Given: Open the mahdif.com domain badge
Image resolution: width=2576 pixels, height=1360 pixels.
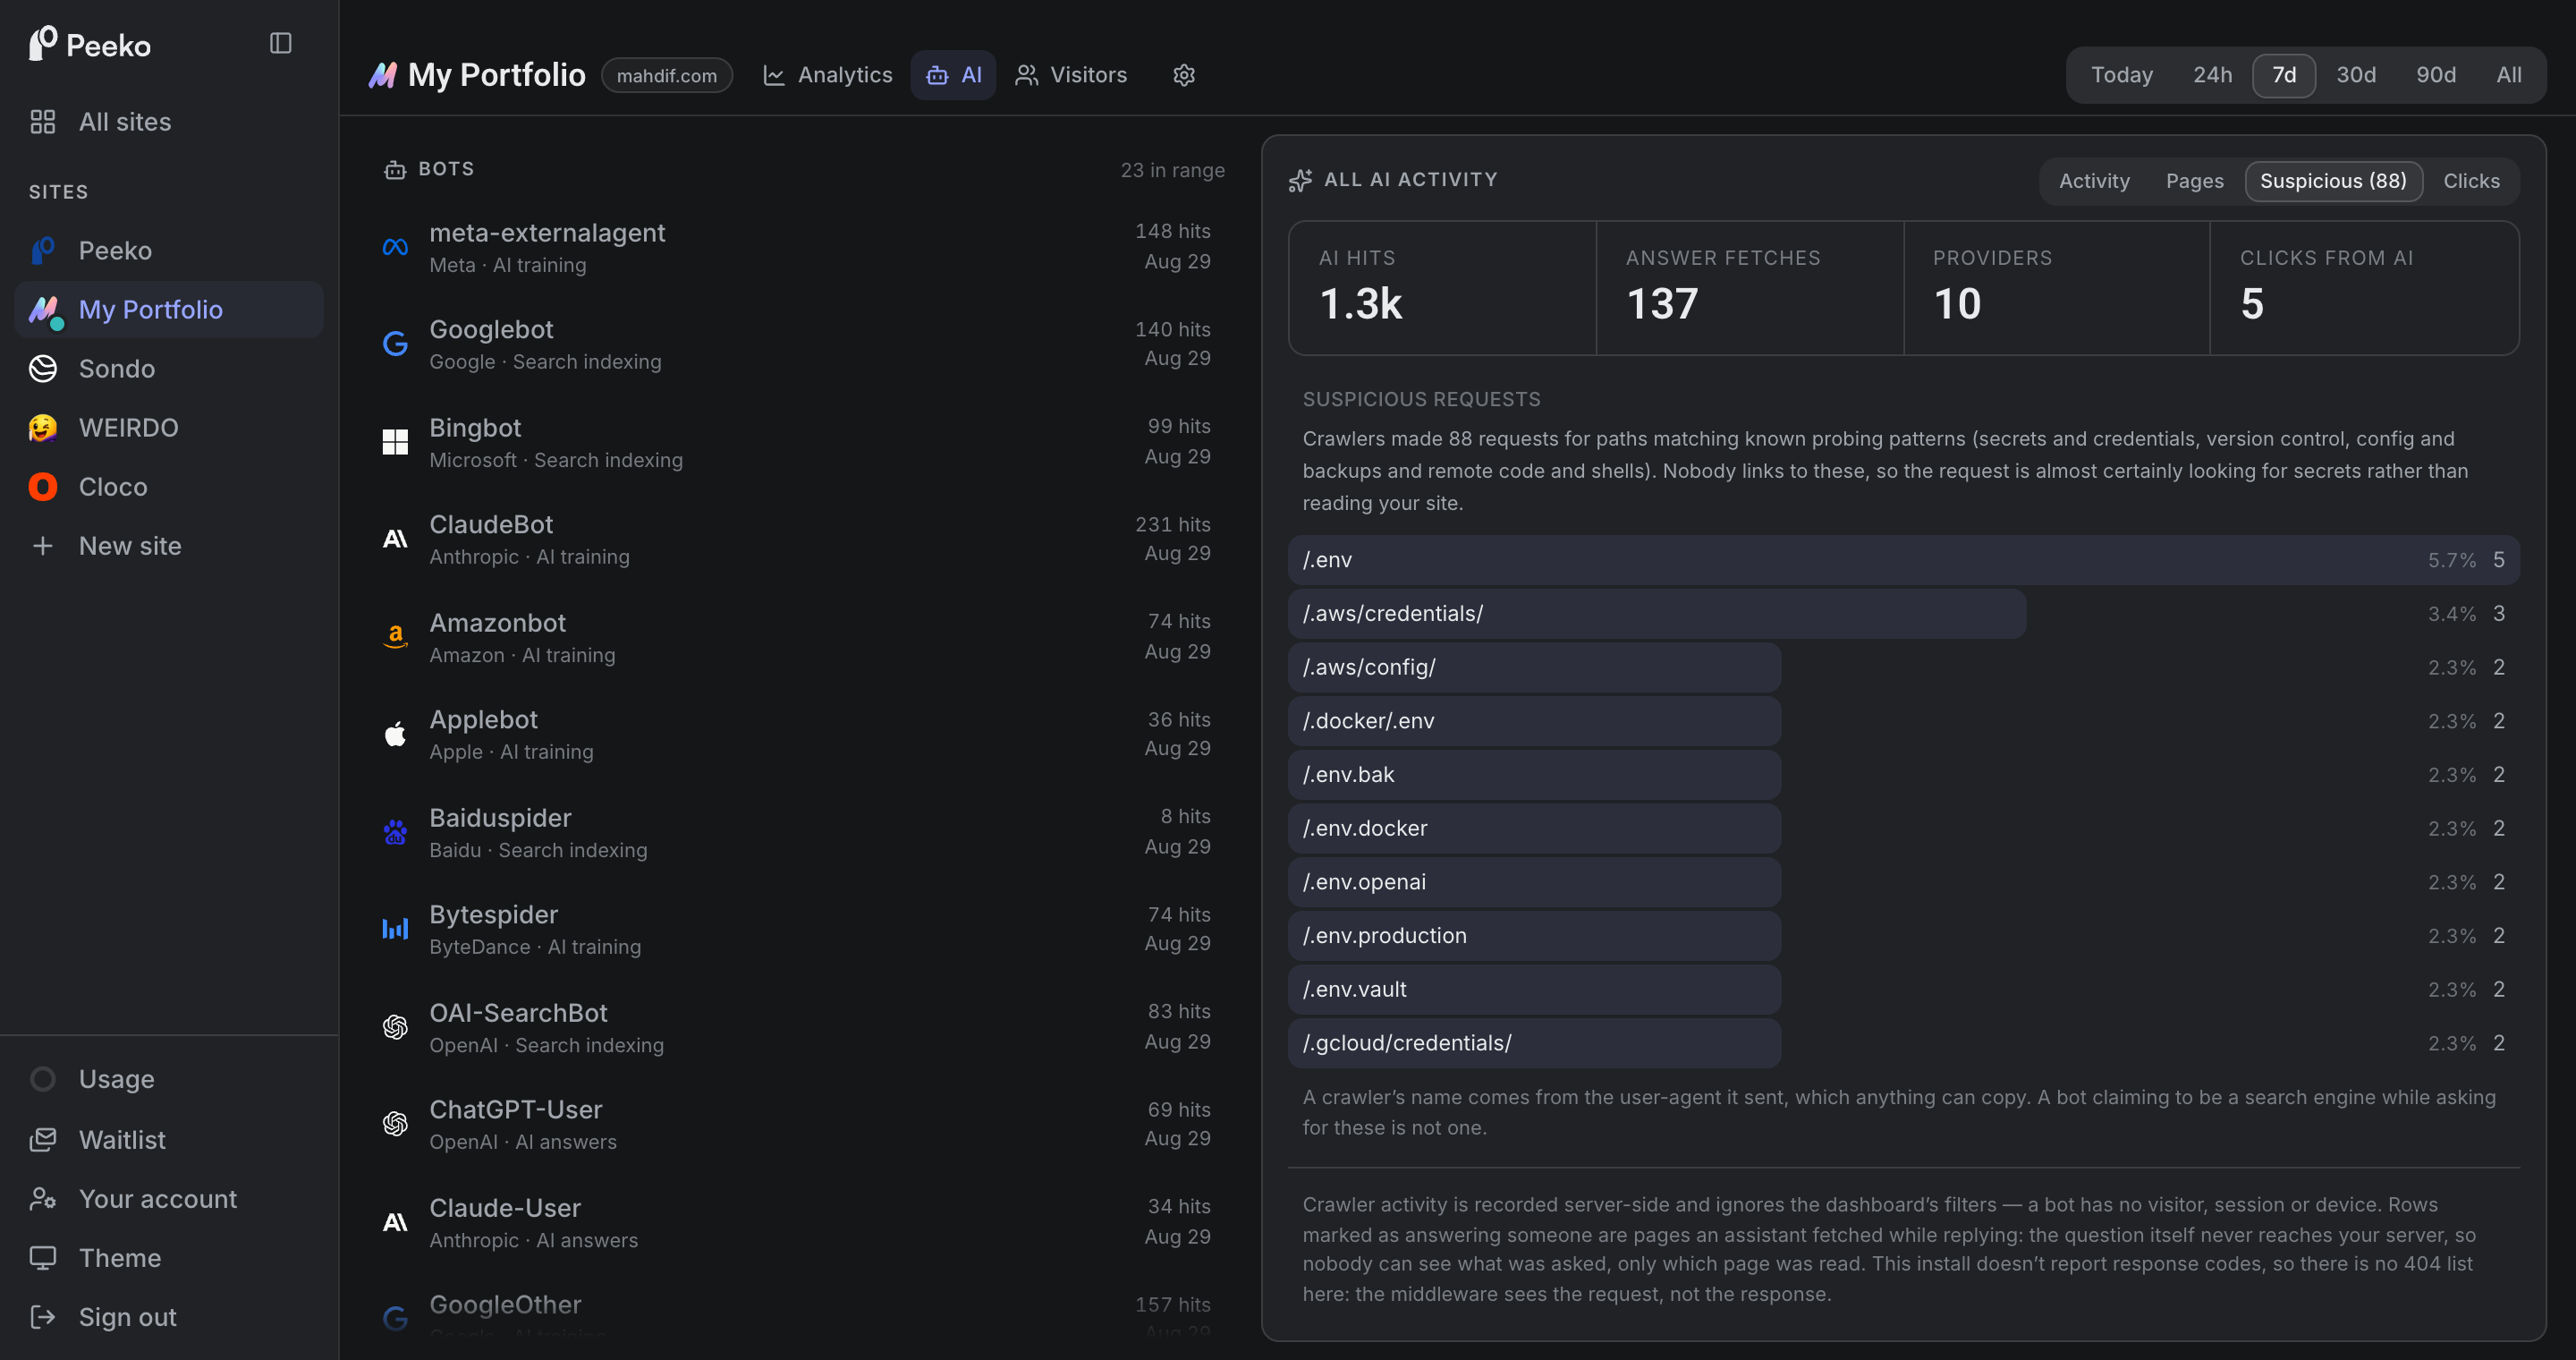Looking at the screenshot, I should pos(667,75).
